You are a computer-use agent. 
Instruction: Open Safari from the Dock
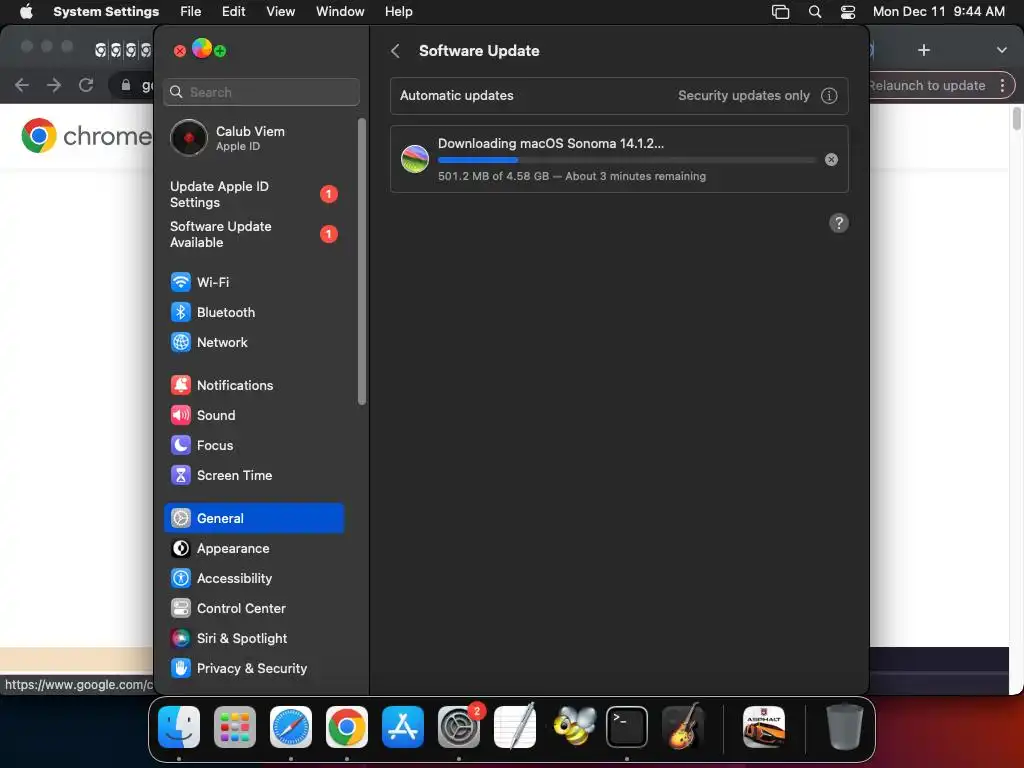coord(291,727)
